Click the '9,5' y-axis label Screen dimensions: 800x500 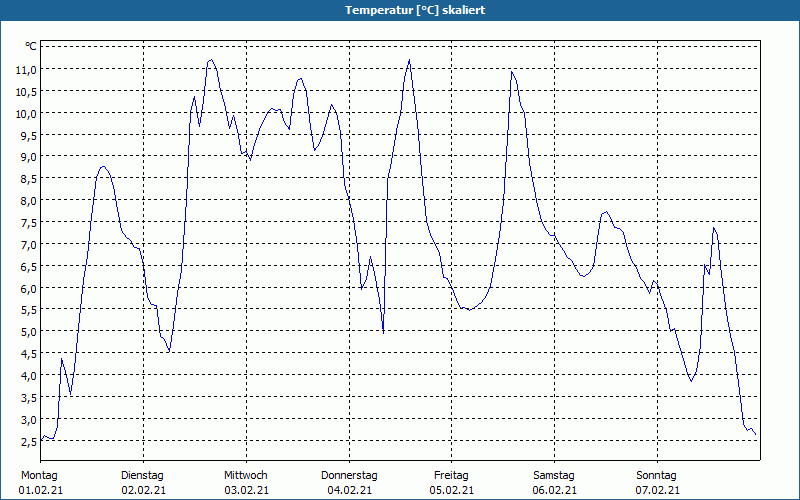29,136
